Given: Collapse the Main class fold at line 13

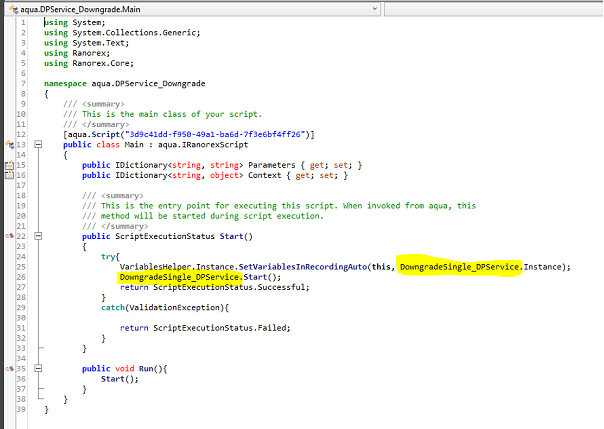Looking at the screenshot, I should [38, 144].
